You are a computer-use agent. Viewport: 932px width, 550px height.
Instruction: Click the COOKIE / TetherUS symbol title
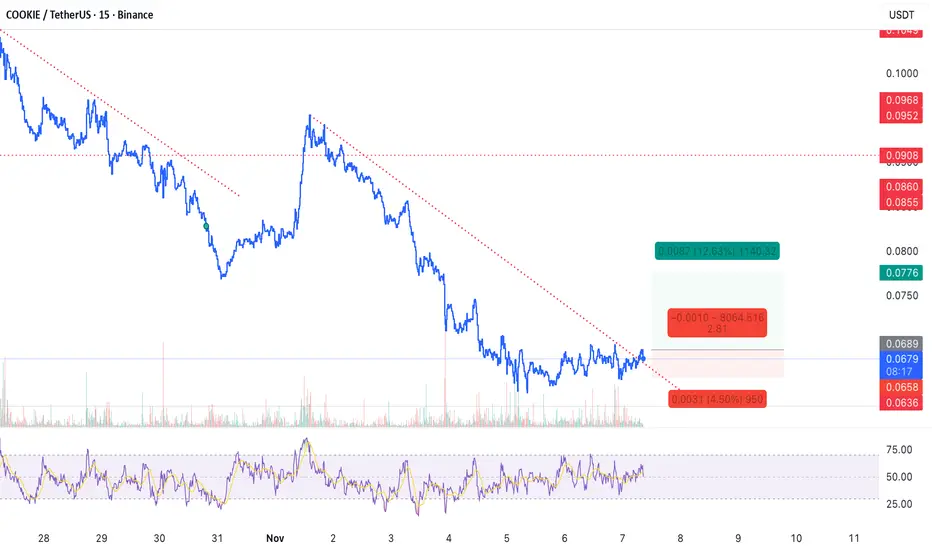[x=79, y=15]
